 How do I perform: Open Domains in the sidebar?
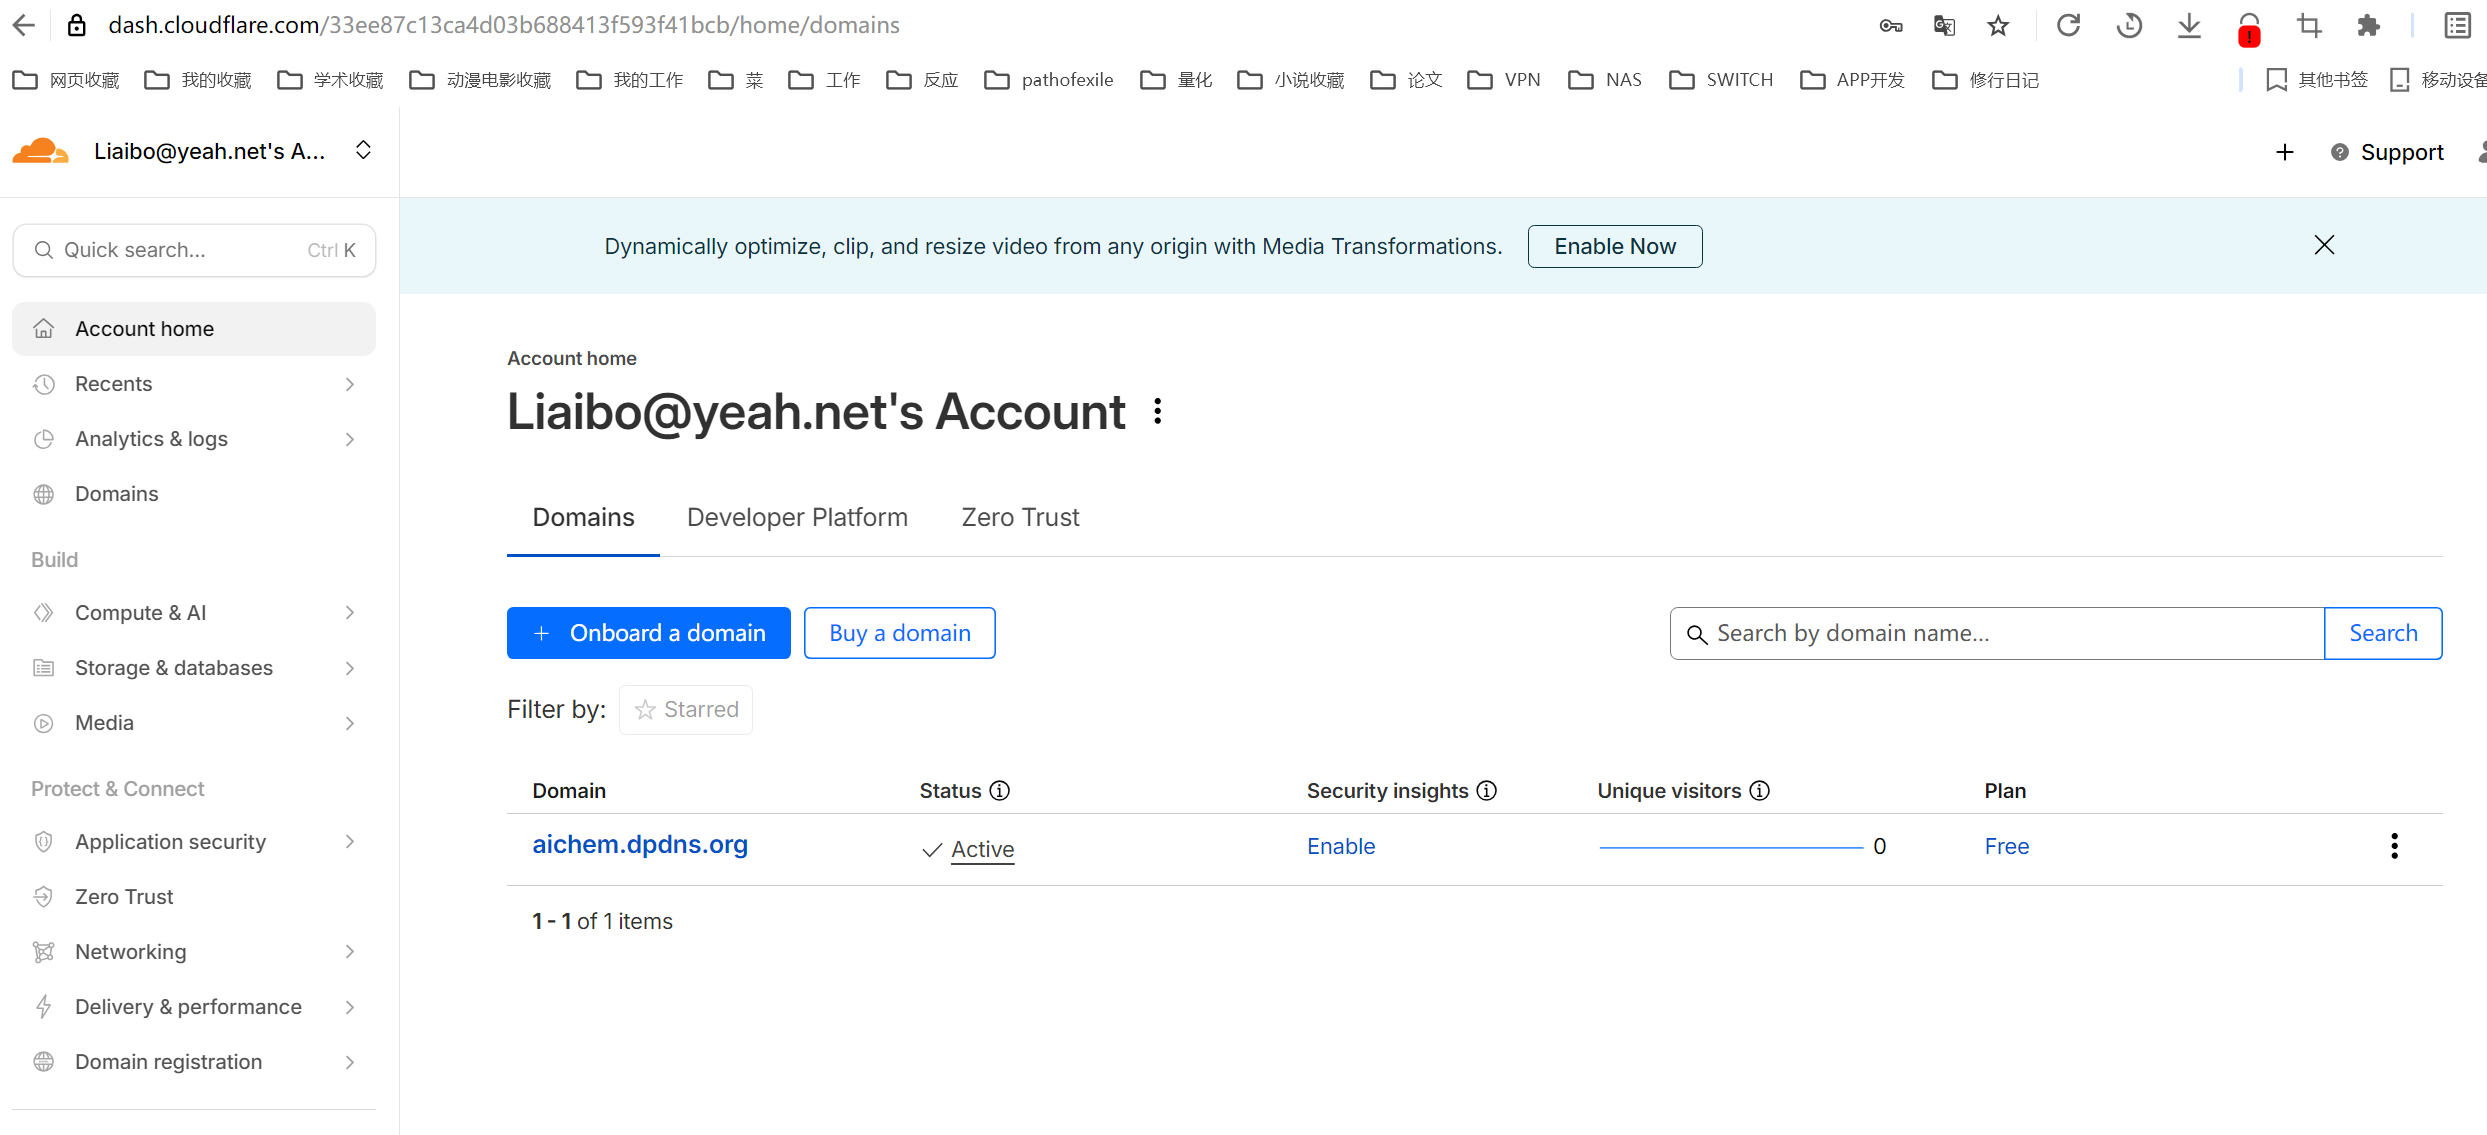(194, 494)
